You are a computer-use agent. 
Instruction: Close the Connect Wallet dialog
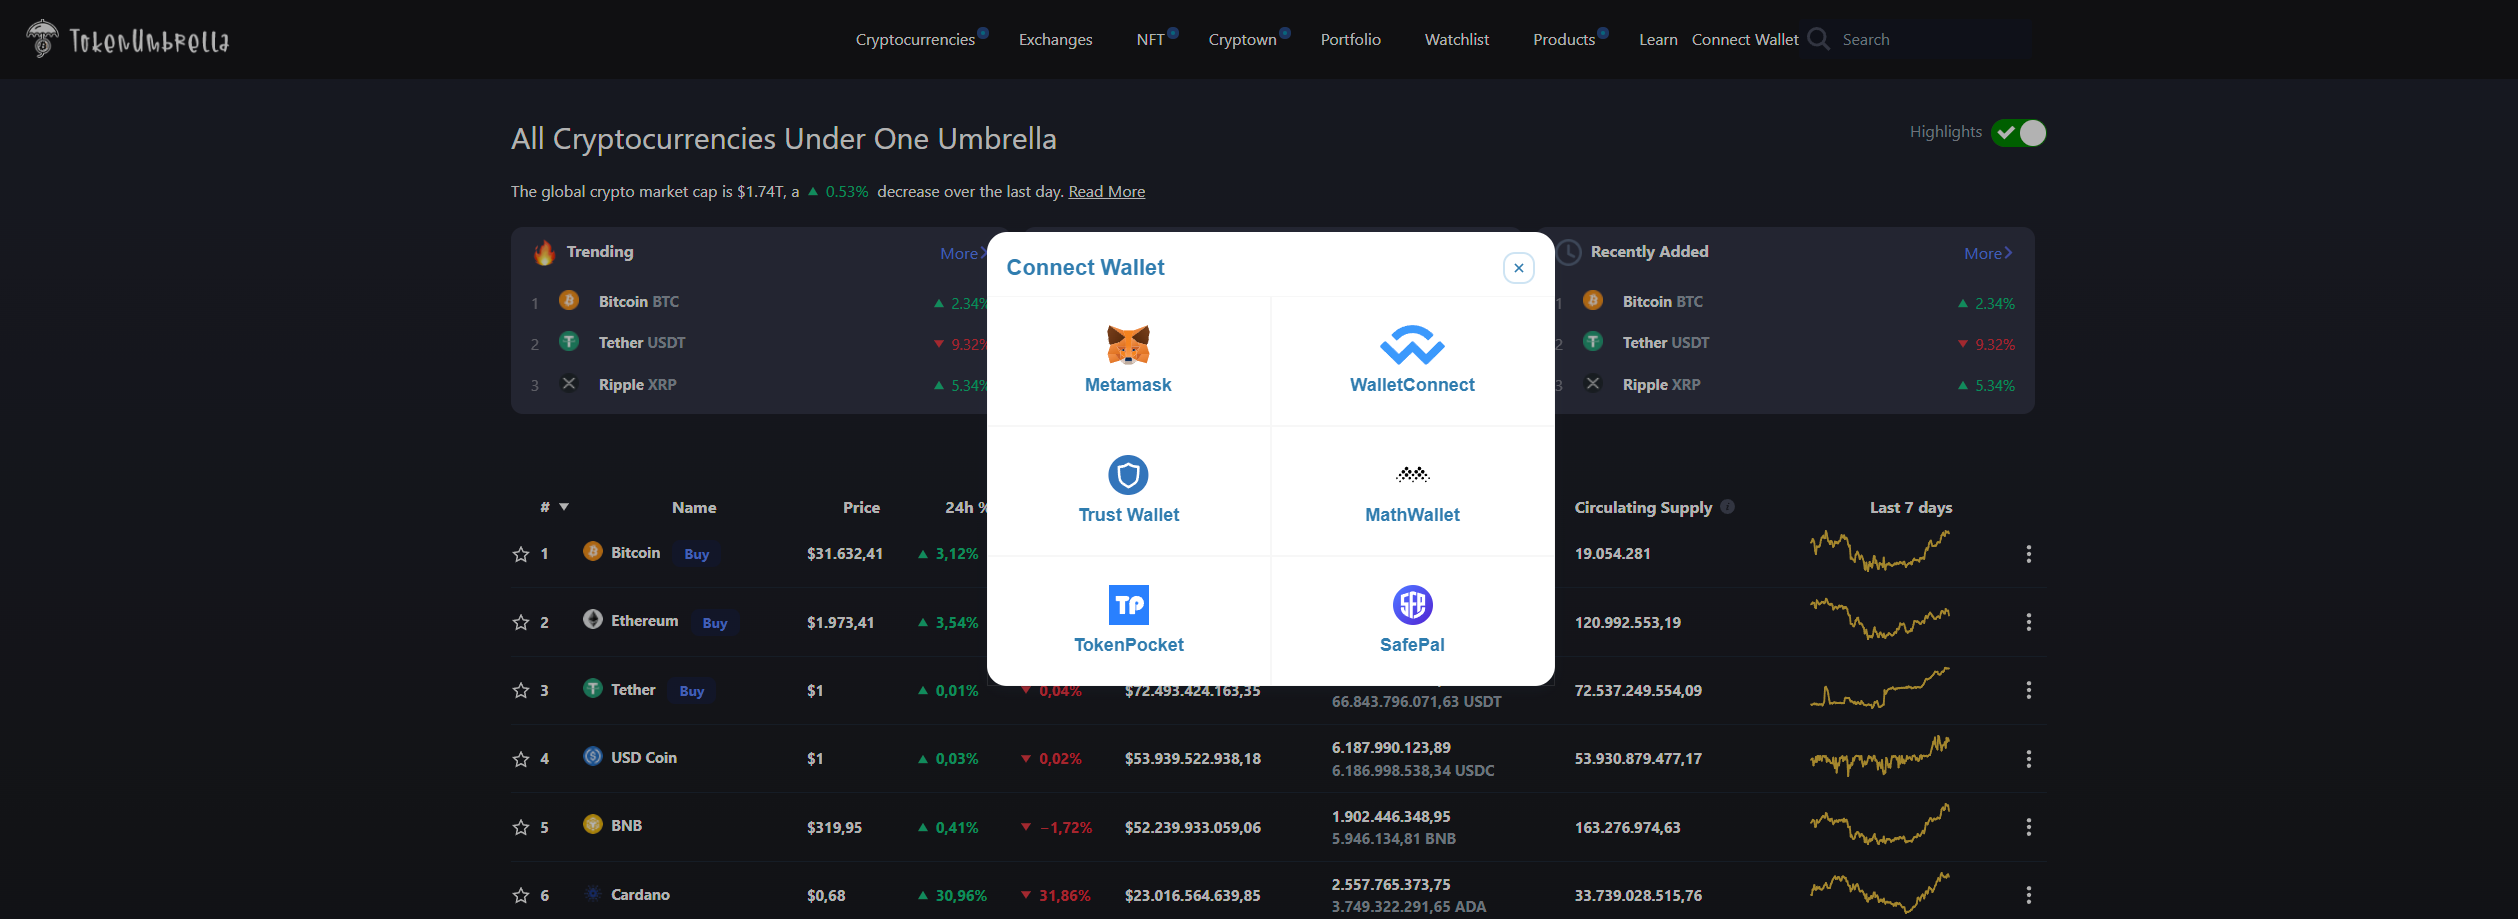[1518, 268]
